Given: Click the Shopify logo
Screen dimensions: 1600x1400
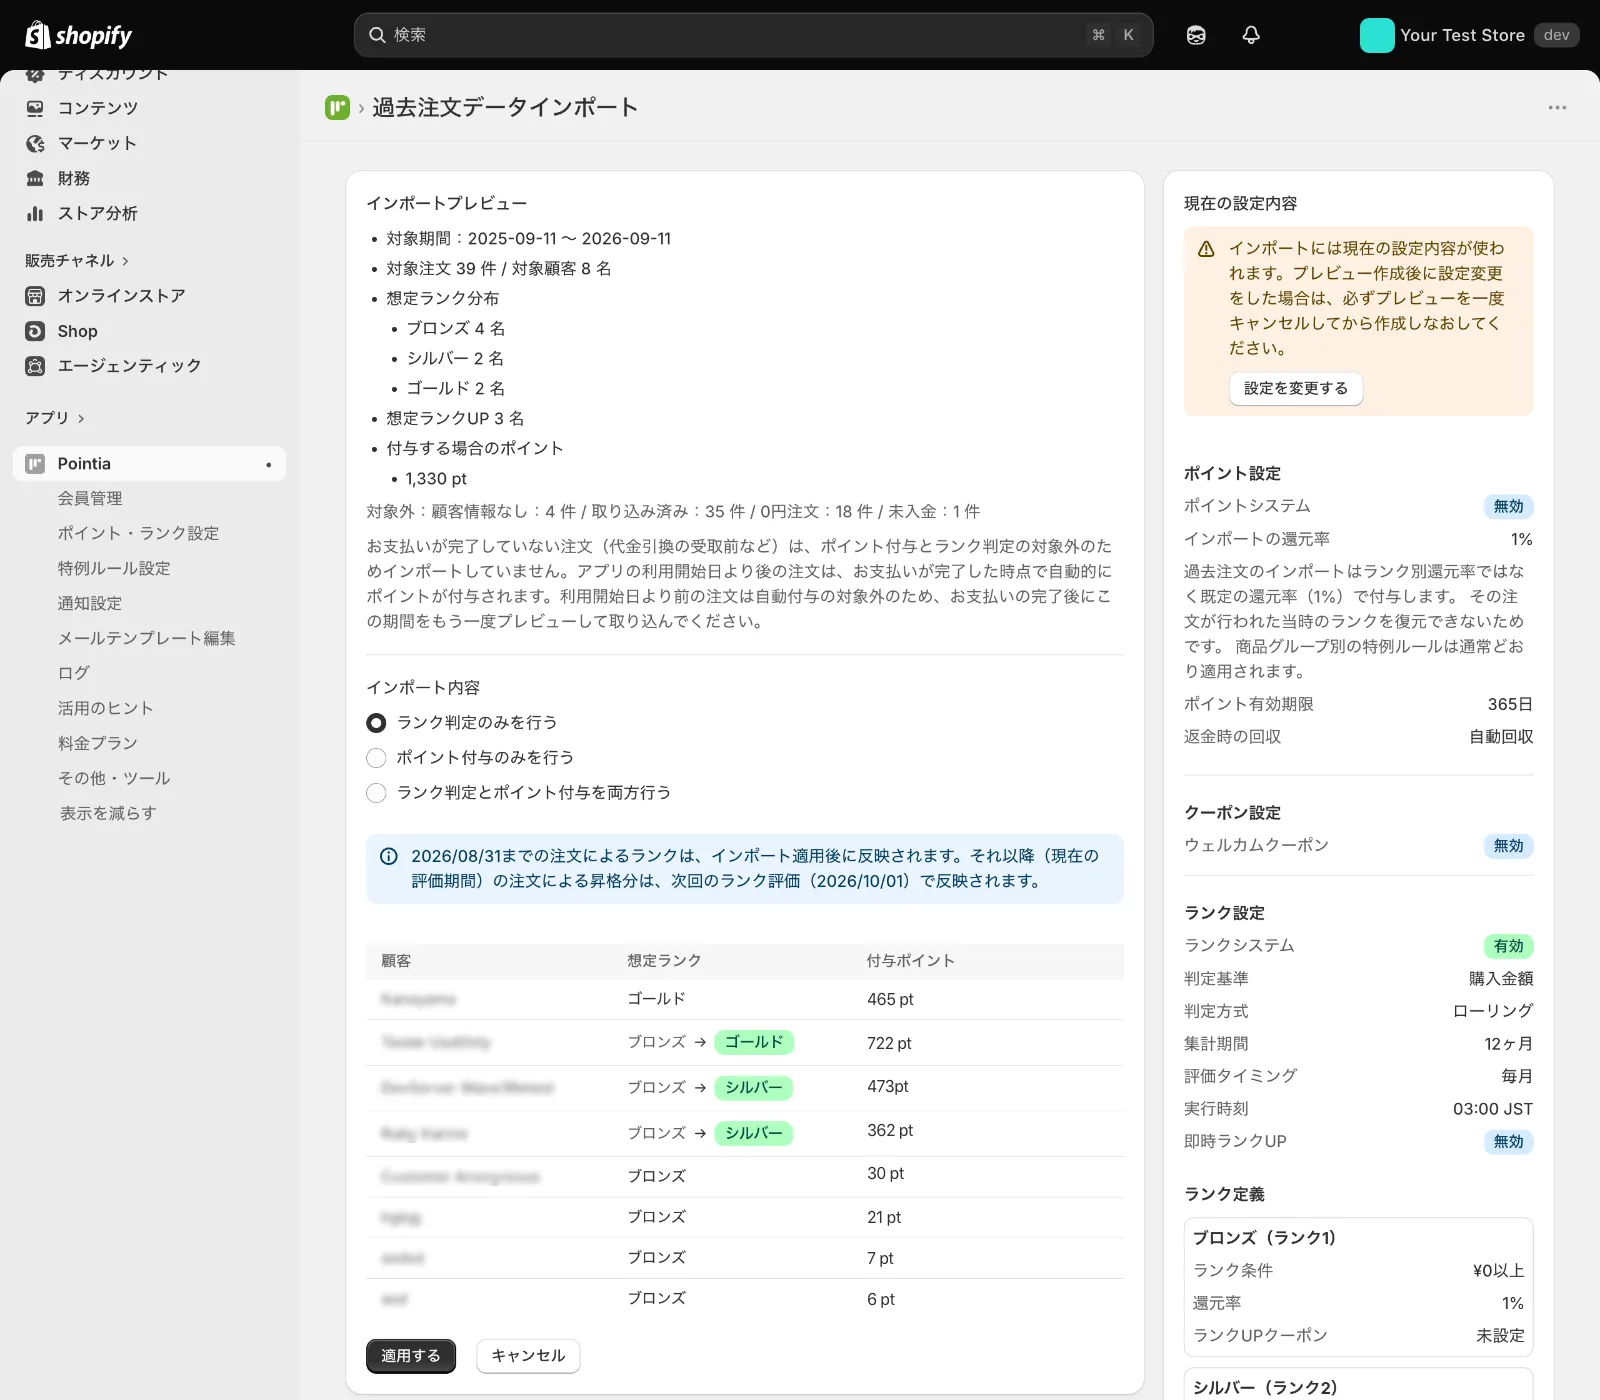Looking at the screenshot, I should pos(78,35).
